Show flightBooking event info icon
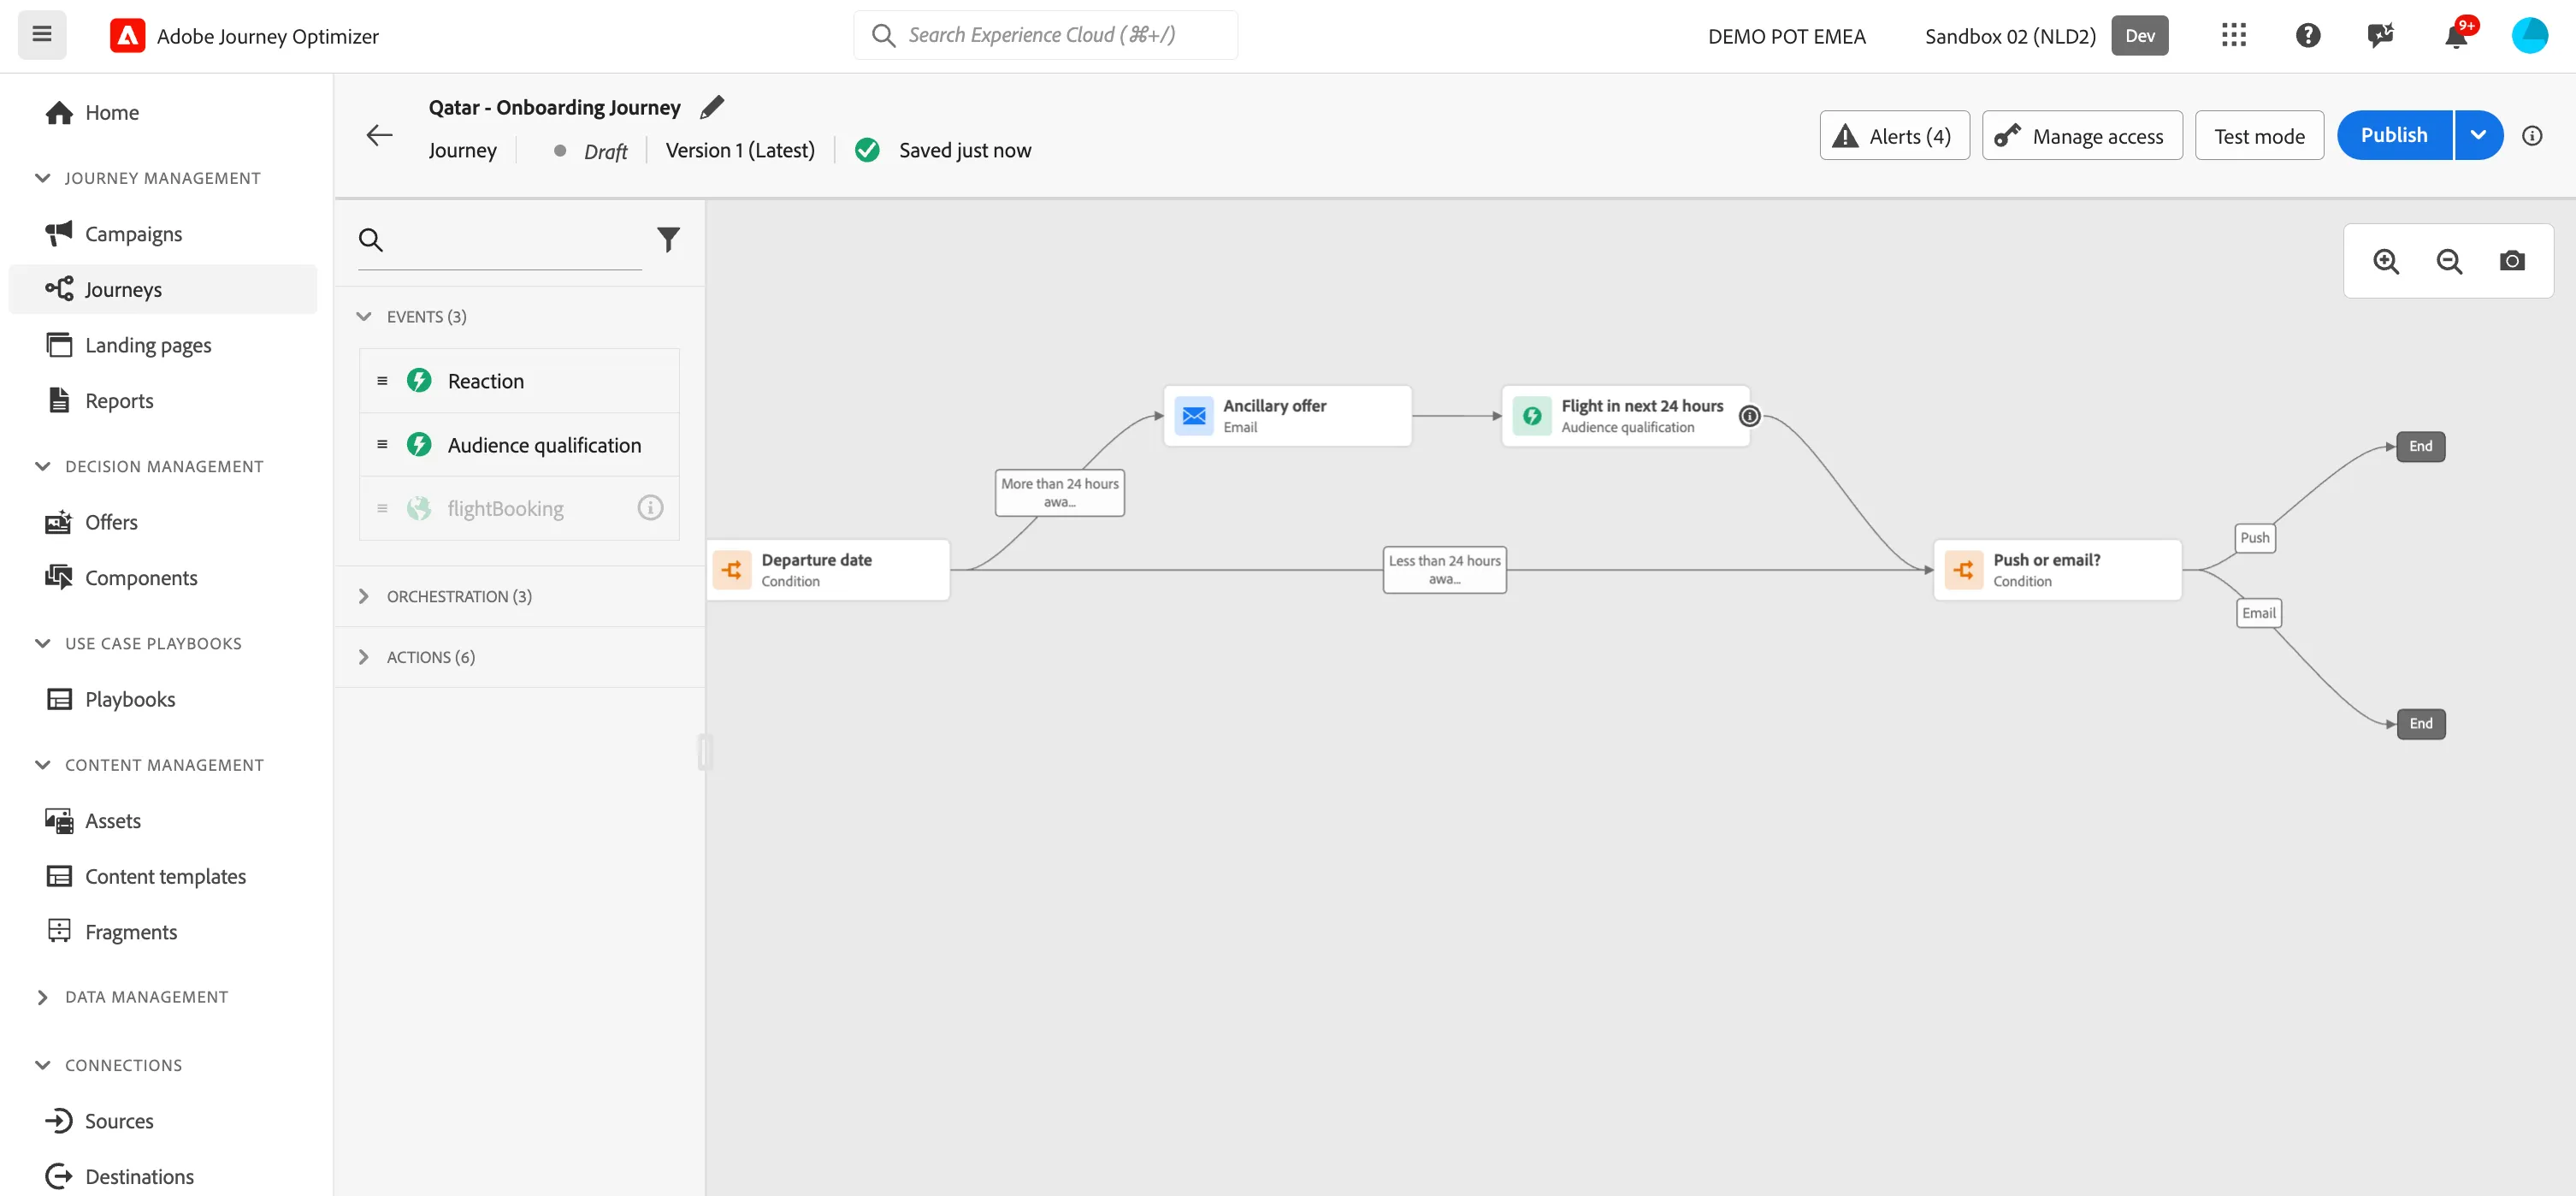 coord(650,508)
